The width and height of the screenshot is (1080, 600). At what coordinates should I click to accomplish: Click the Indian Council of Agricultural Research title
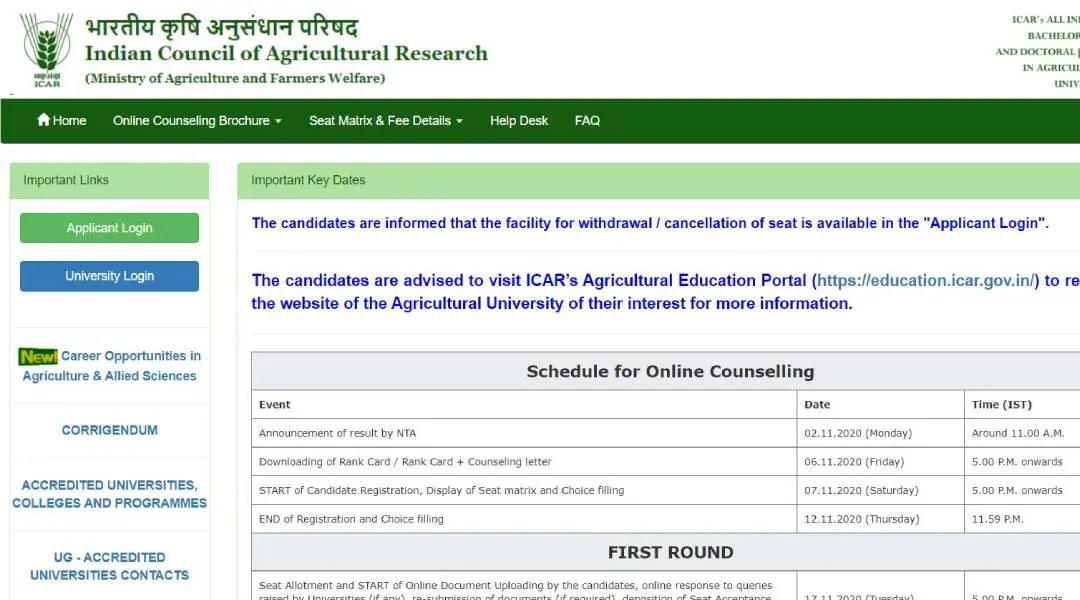[285, 53]
